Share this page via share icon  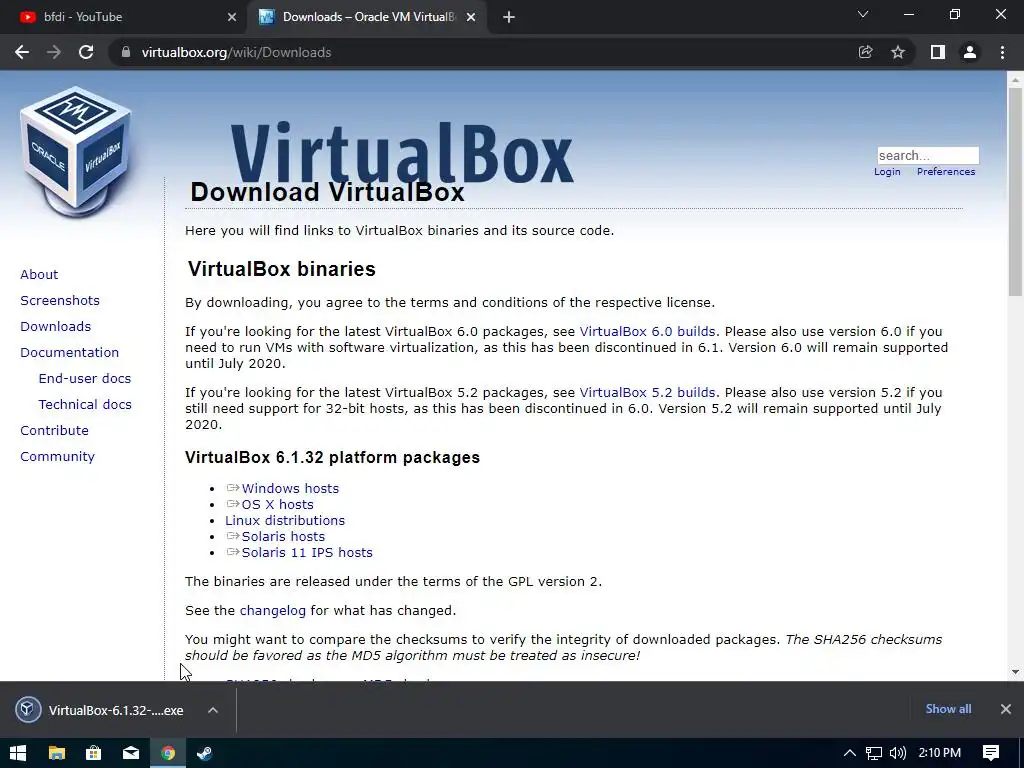(865, 52)
